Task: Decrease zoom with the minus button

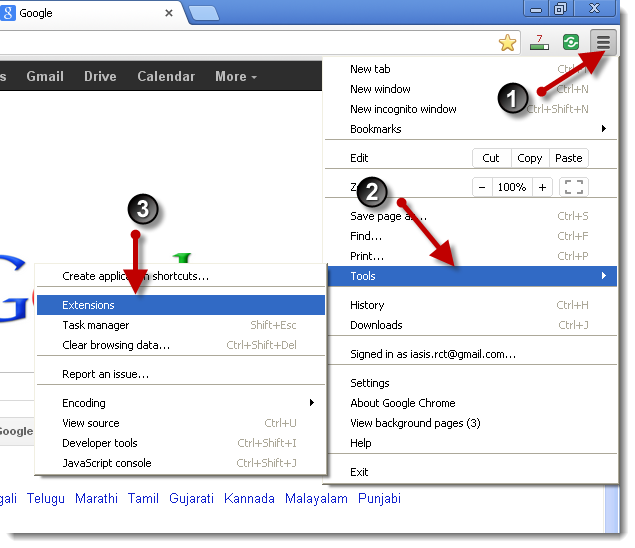Action: (x=482, y=187)
